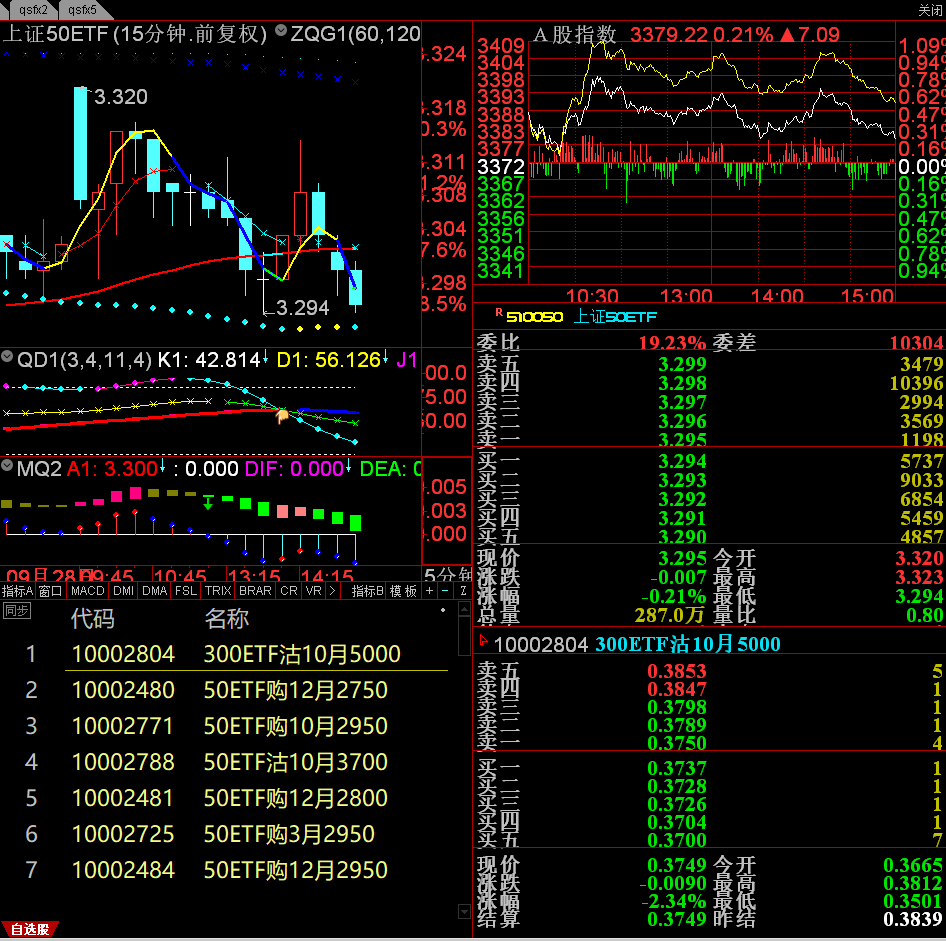Click the list scrollbar down arrow
Screen dimensions: 946x941
464,911
